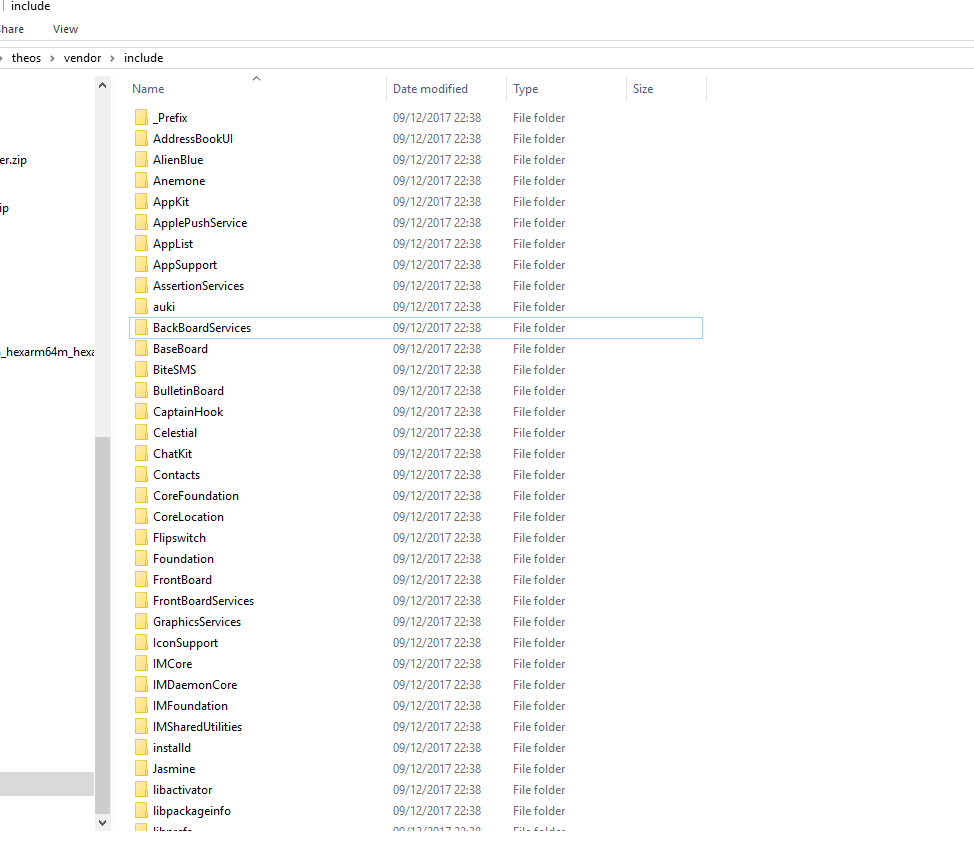Click the FrontBoardServices folder icon
Image resolution: width=974 pixels, height=853 pixels.
pos(142,601)
